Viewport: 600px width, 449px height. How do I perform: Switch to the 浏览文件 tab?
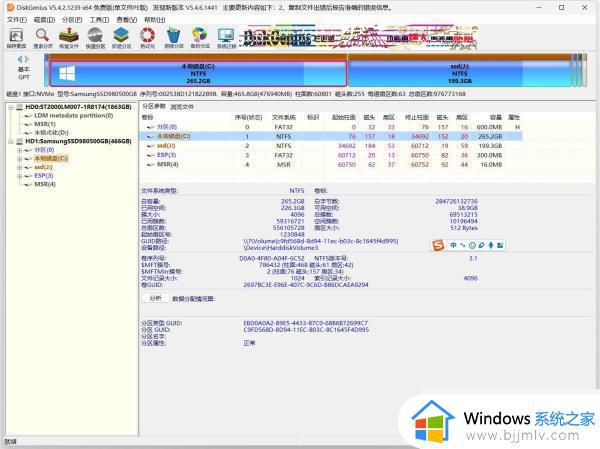(x=182, y=107)
